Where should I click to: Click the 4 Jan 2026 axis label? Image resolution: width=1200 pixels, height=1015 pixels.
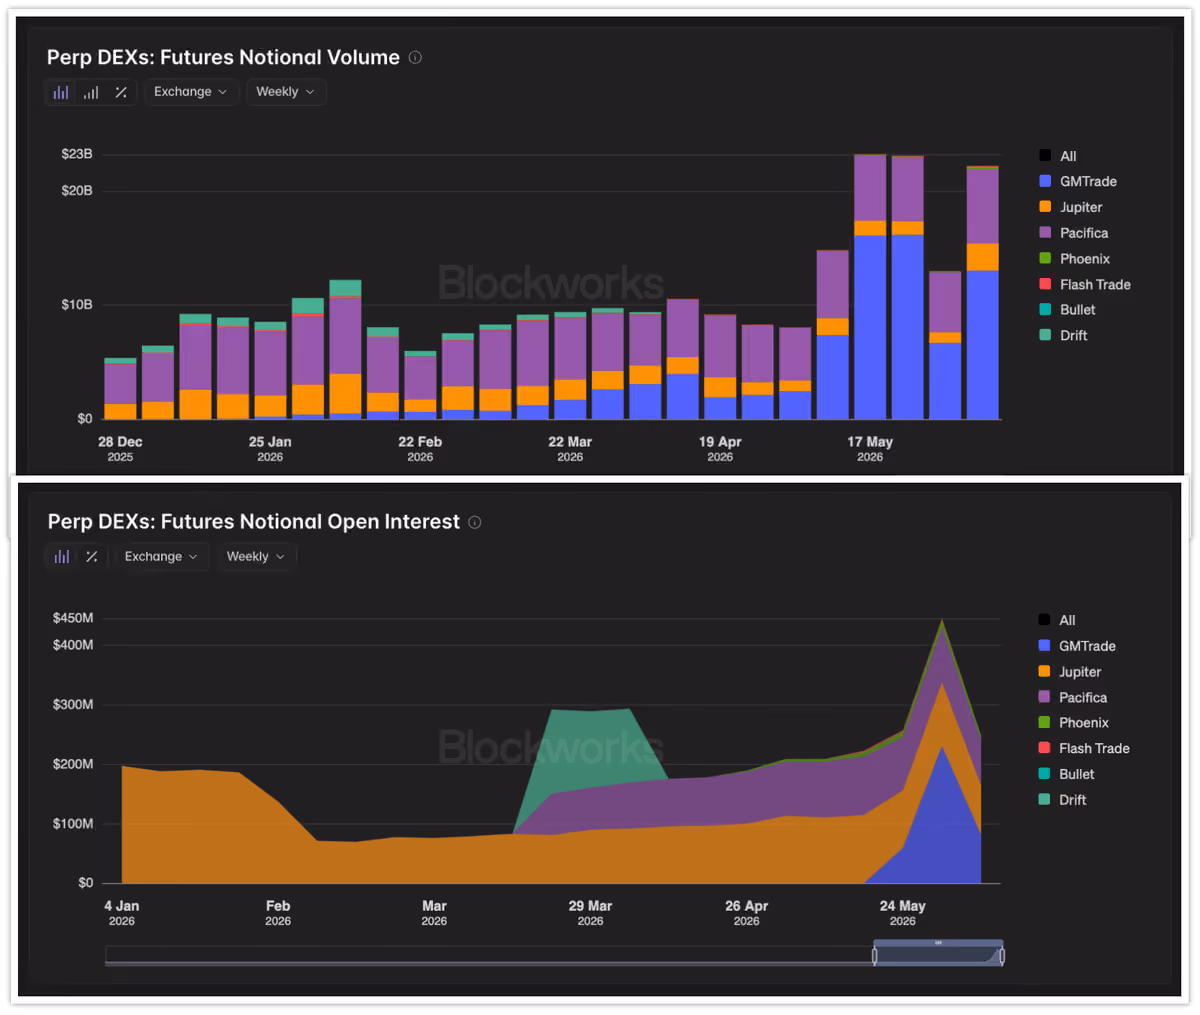click(x=122, y=913)
